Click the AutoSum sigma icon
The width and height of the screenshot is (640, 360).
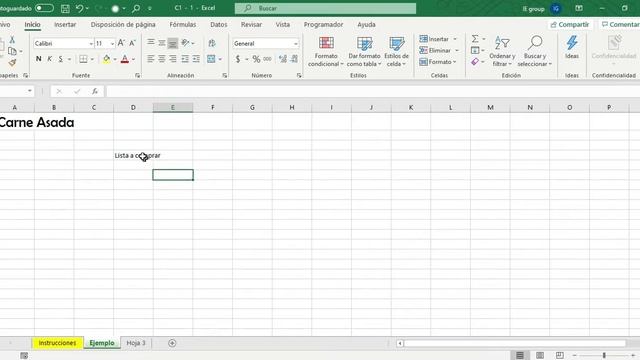pyautogui.click(x=475, y=39)
